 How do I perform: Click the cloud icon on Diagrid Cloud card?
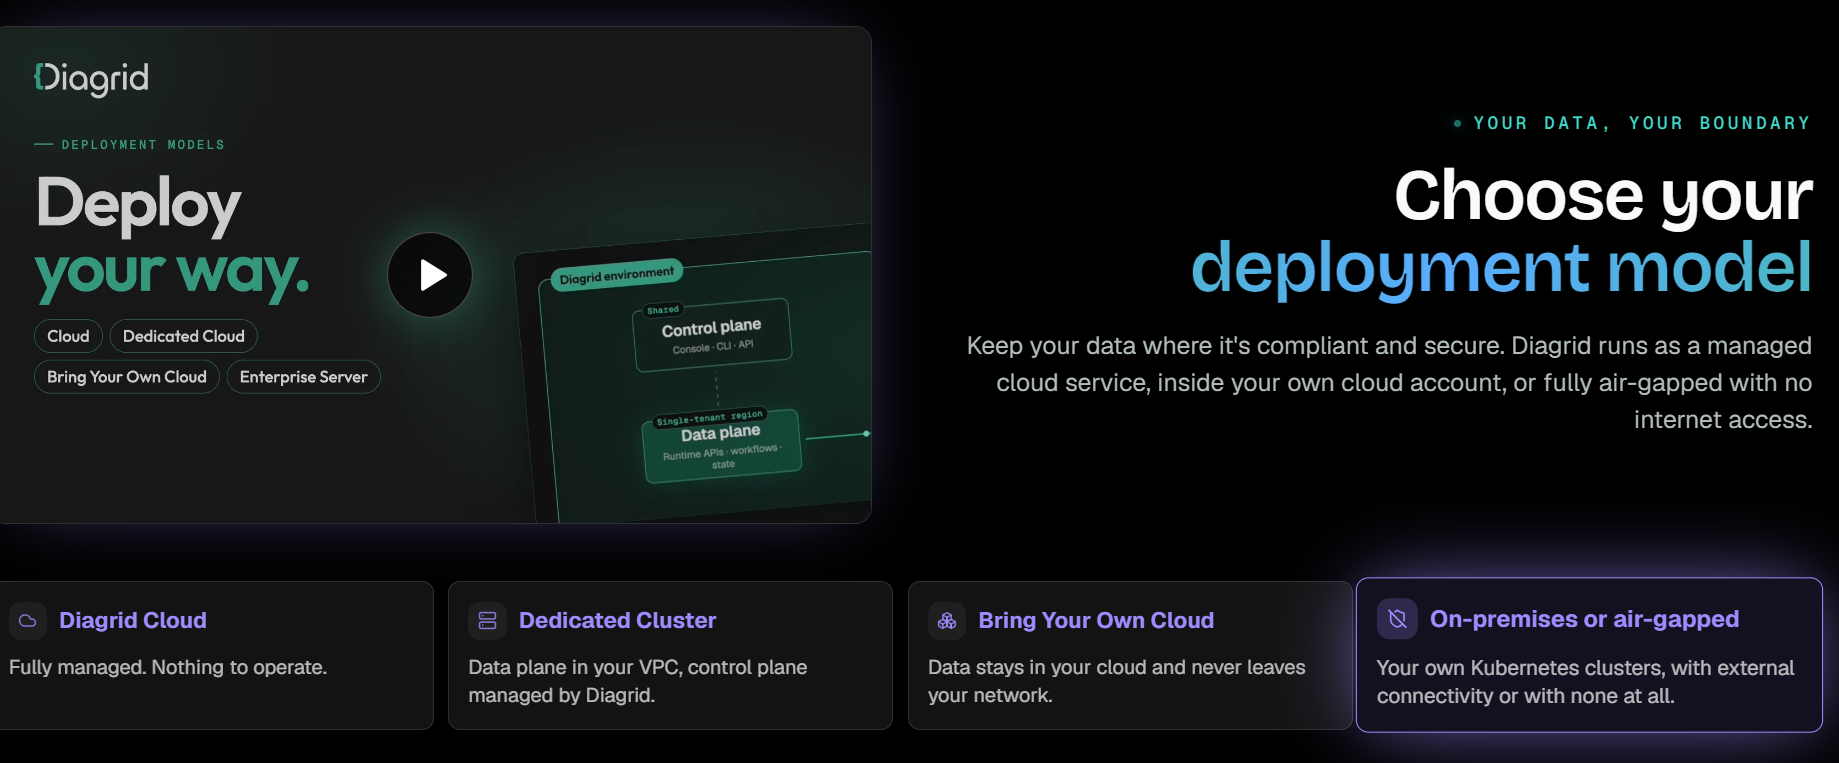point(28,621)
